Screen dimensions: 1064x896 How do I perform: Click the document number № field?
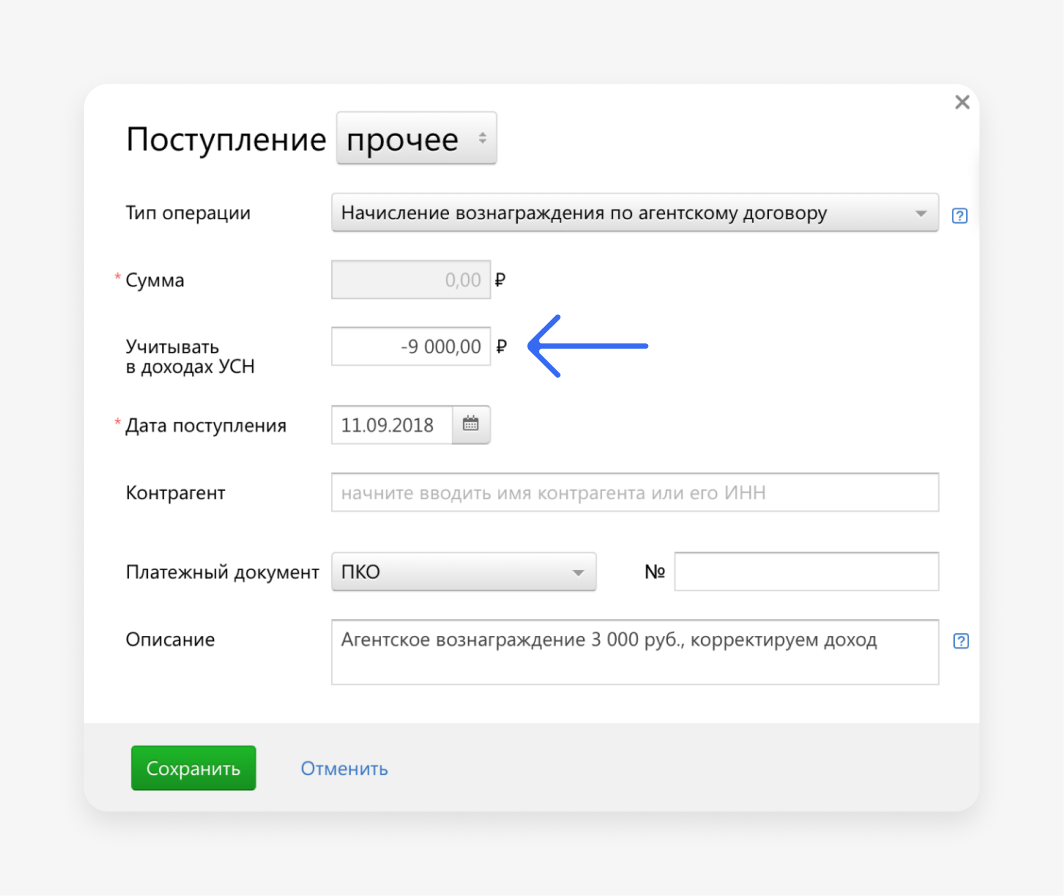[806, 572]
